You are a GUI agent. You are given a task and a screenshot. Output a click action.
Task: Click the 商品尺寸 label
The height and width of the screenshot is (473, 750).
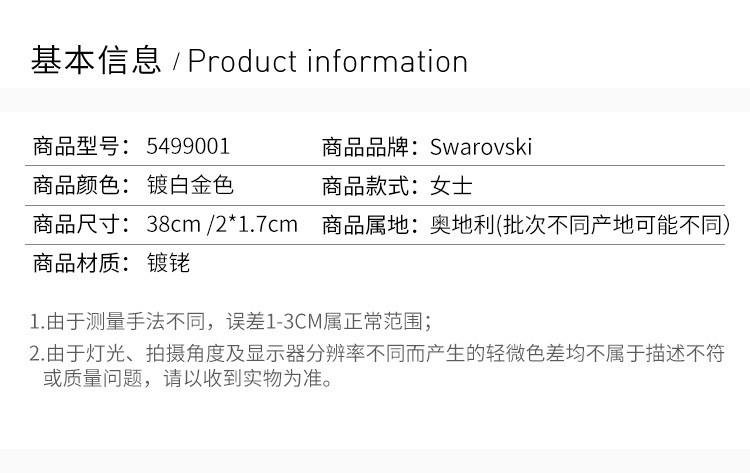coord(80,224)
